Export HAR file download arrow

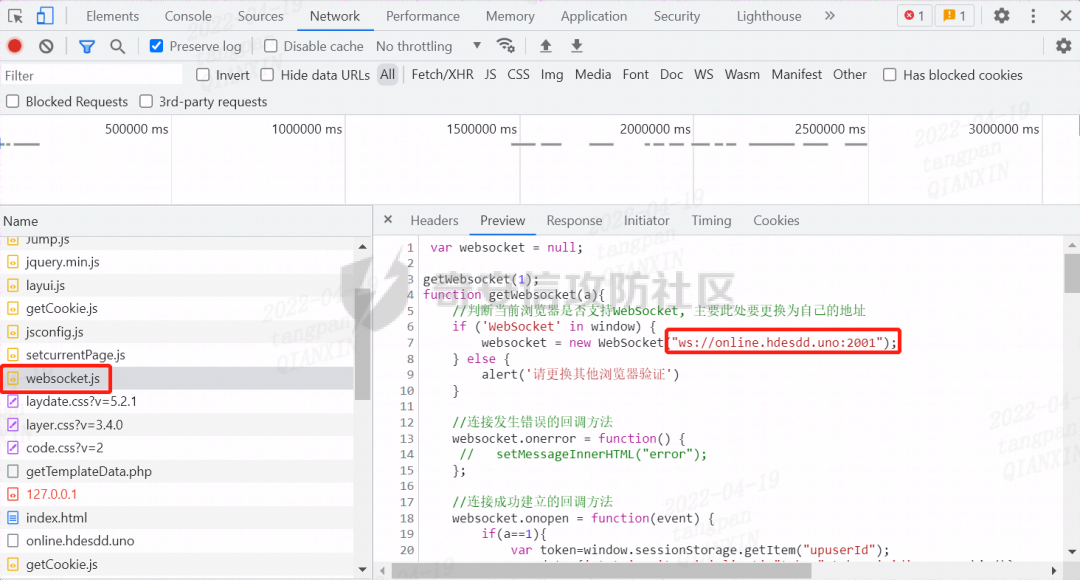pos(577,46)
